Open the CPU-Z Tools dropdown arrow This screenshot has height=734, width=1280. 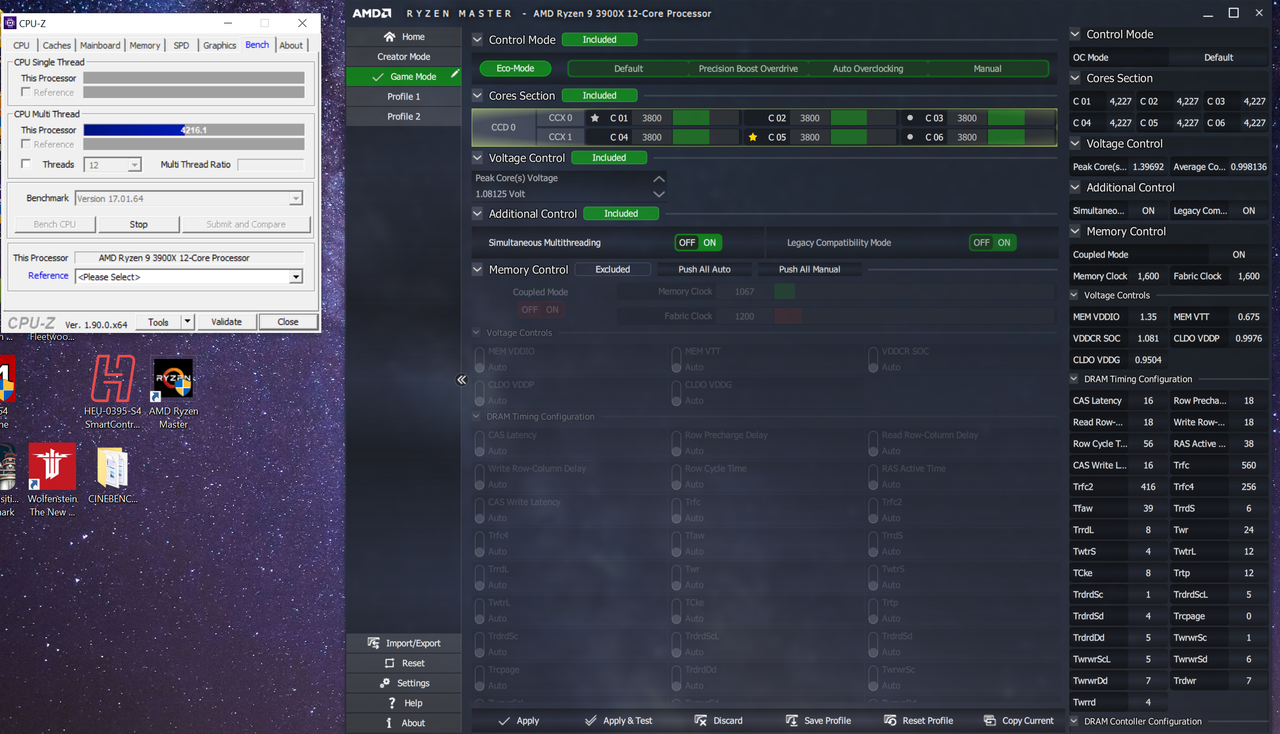click(x=187, y=322)
